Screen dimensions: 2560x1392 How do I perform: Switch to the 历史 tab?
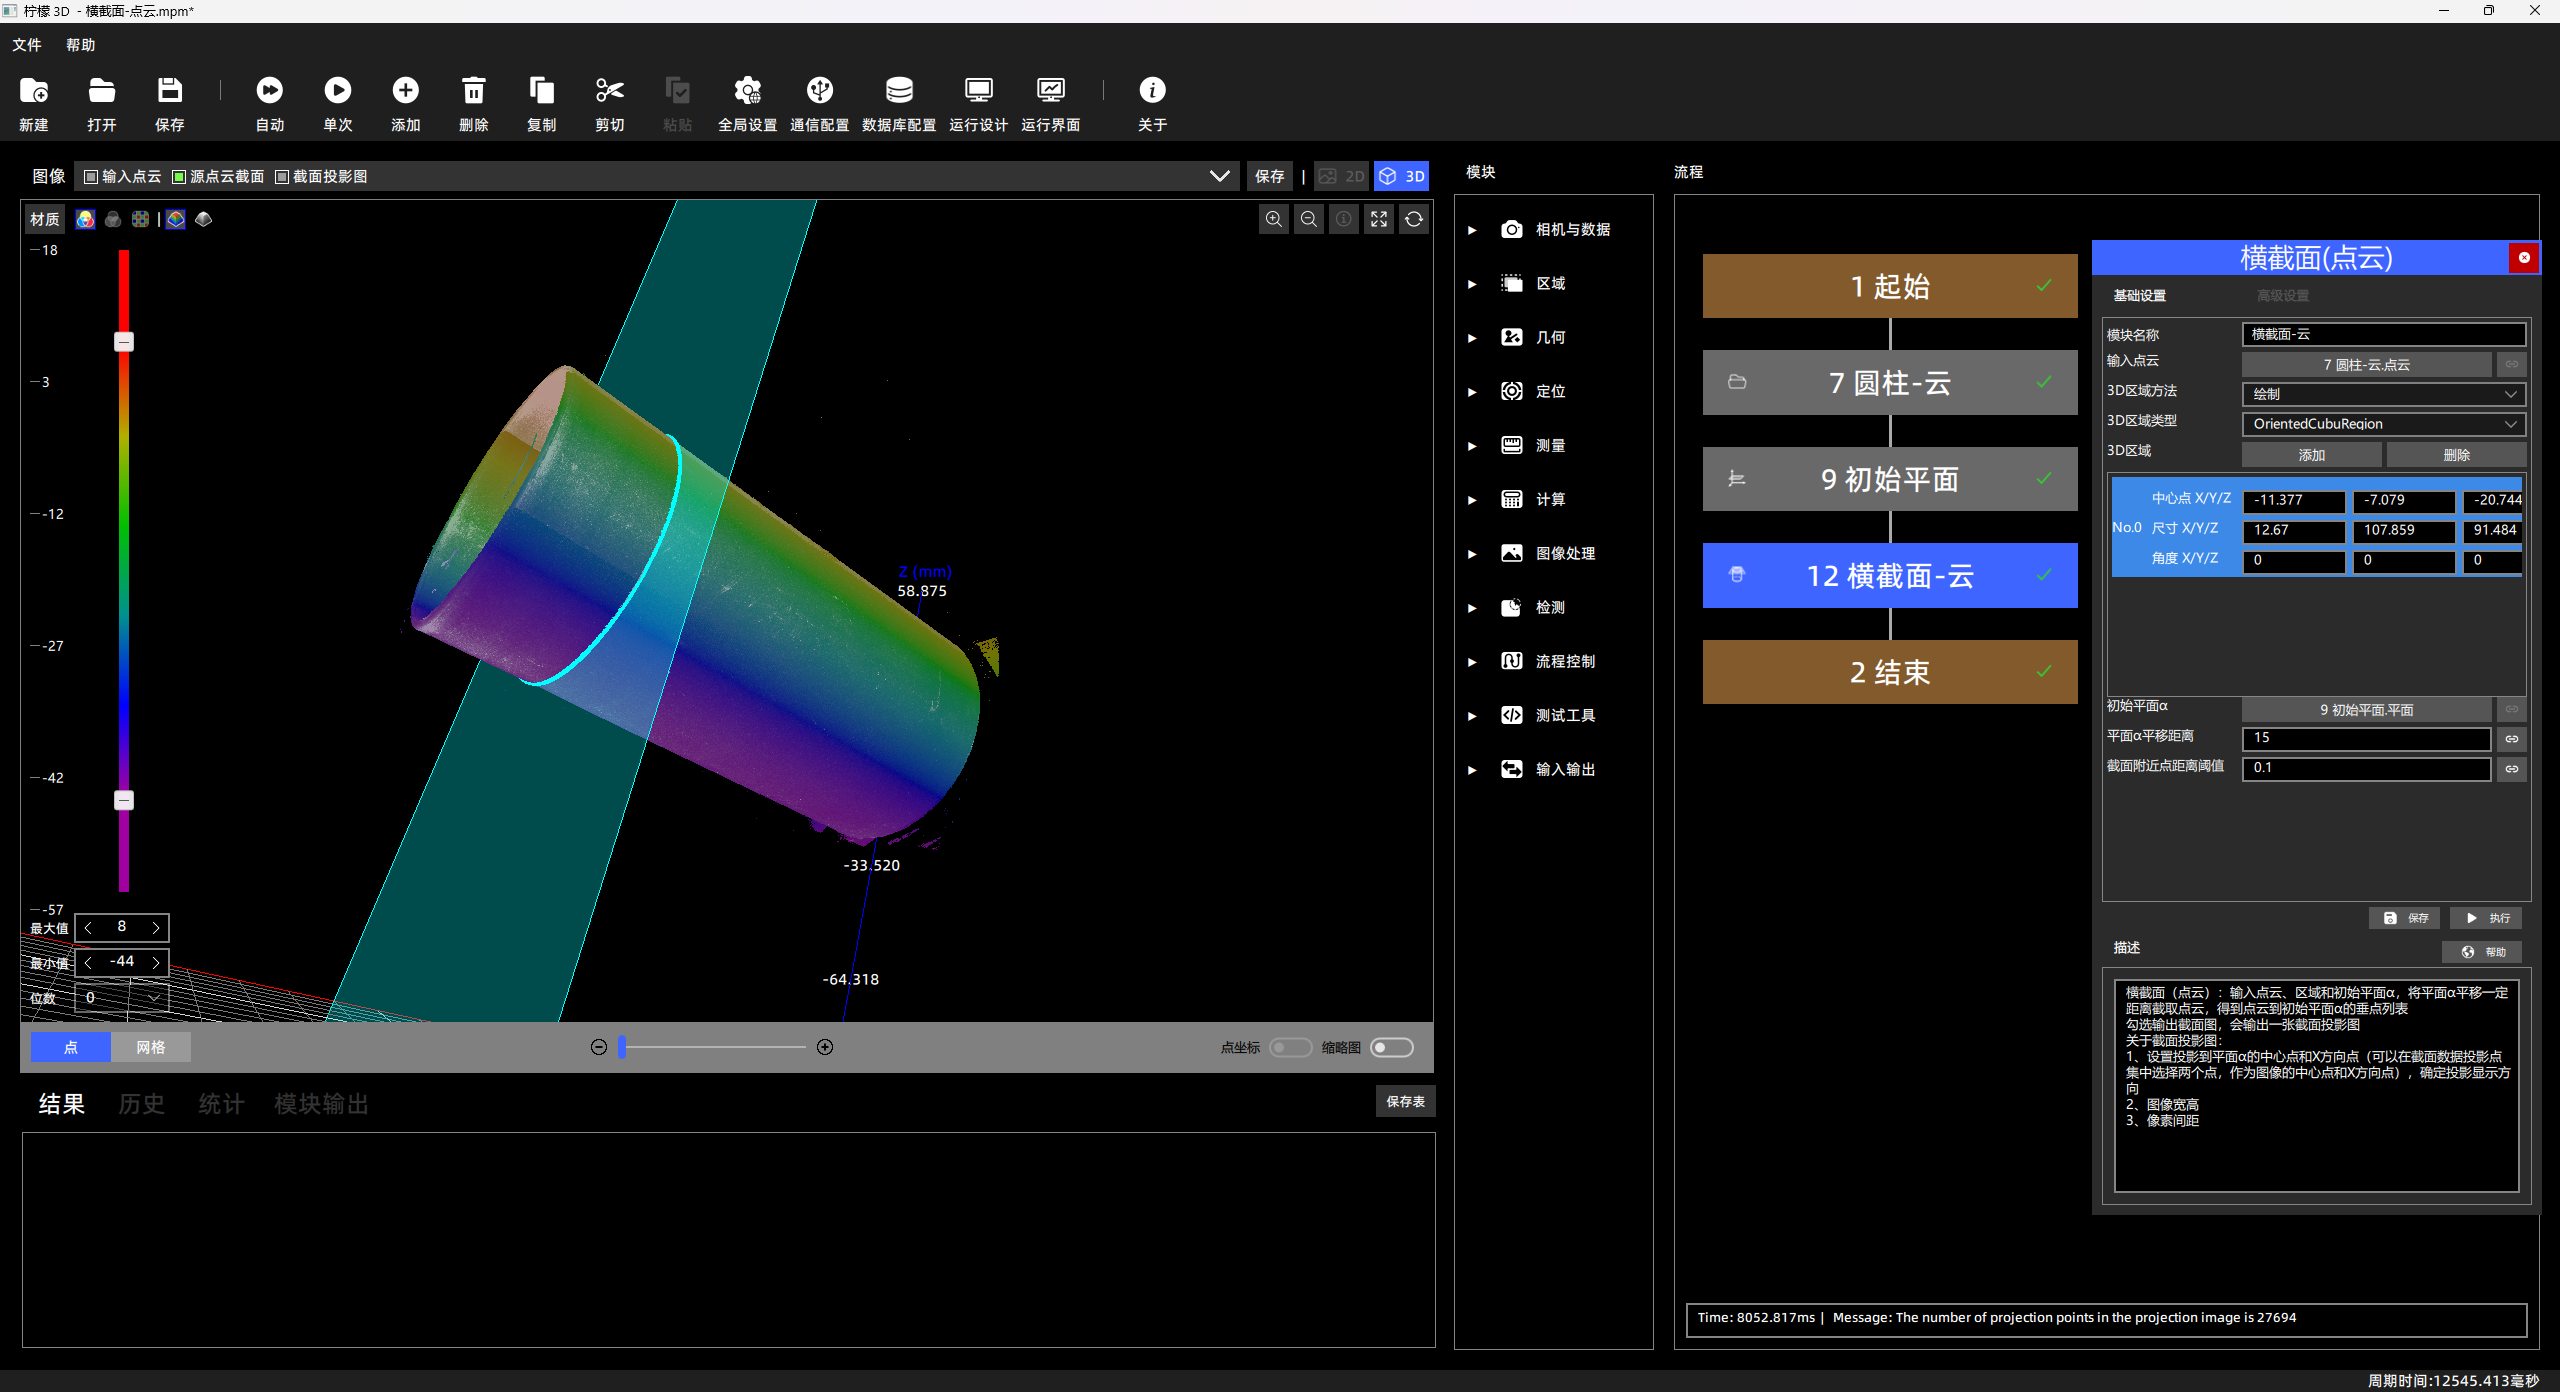point(141,1104)
